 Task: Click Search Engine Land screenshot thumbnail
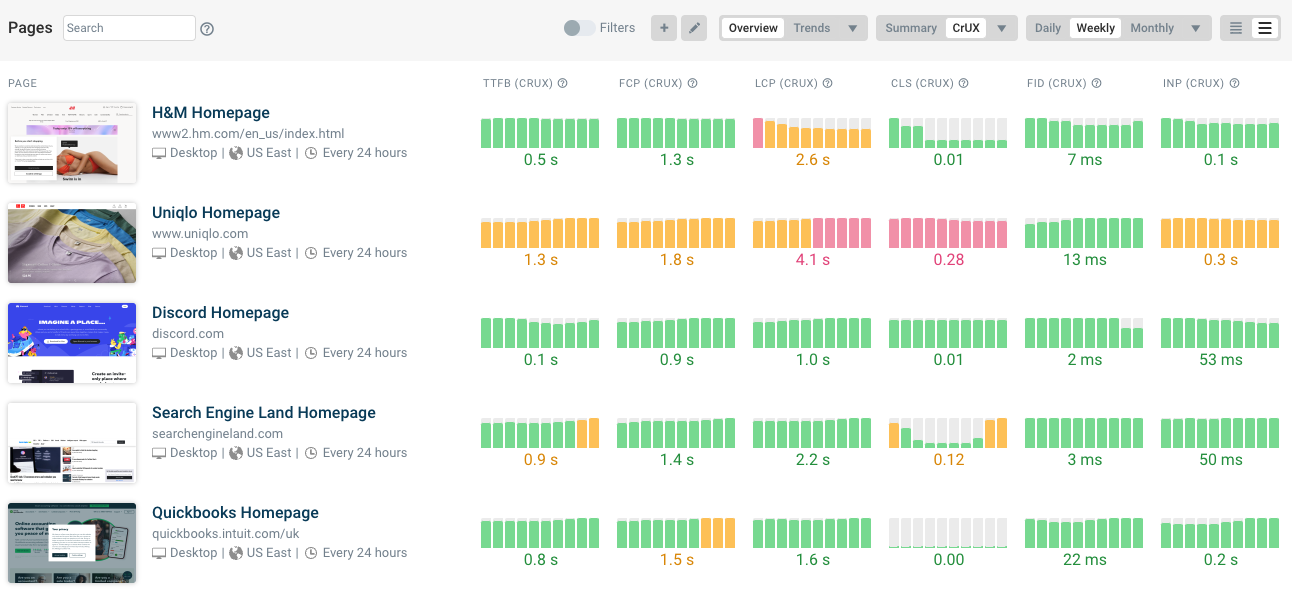pos(72,443)
